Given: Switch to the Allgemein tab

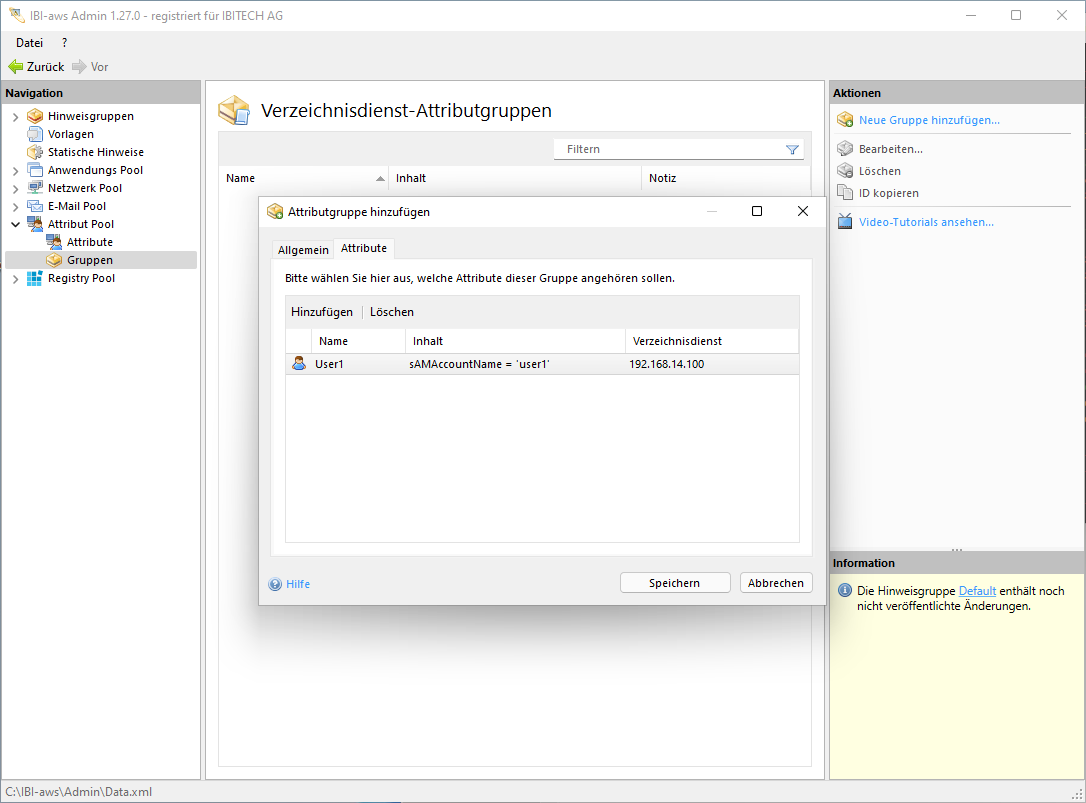Looking at the screenshot, I should 303,249.
